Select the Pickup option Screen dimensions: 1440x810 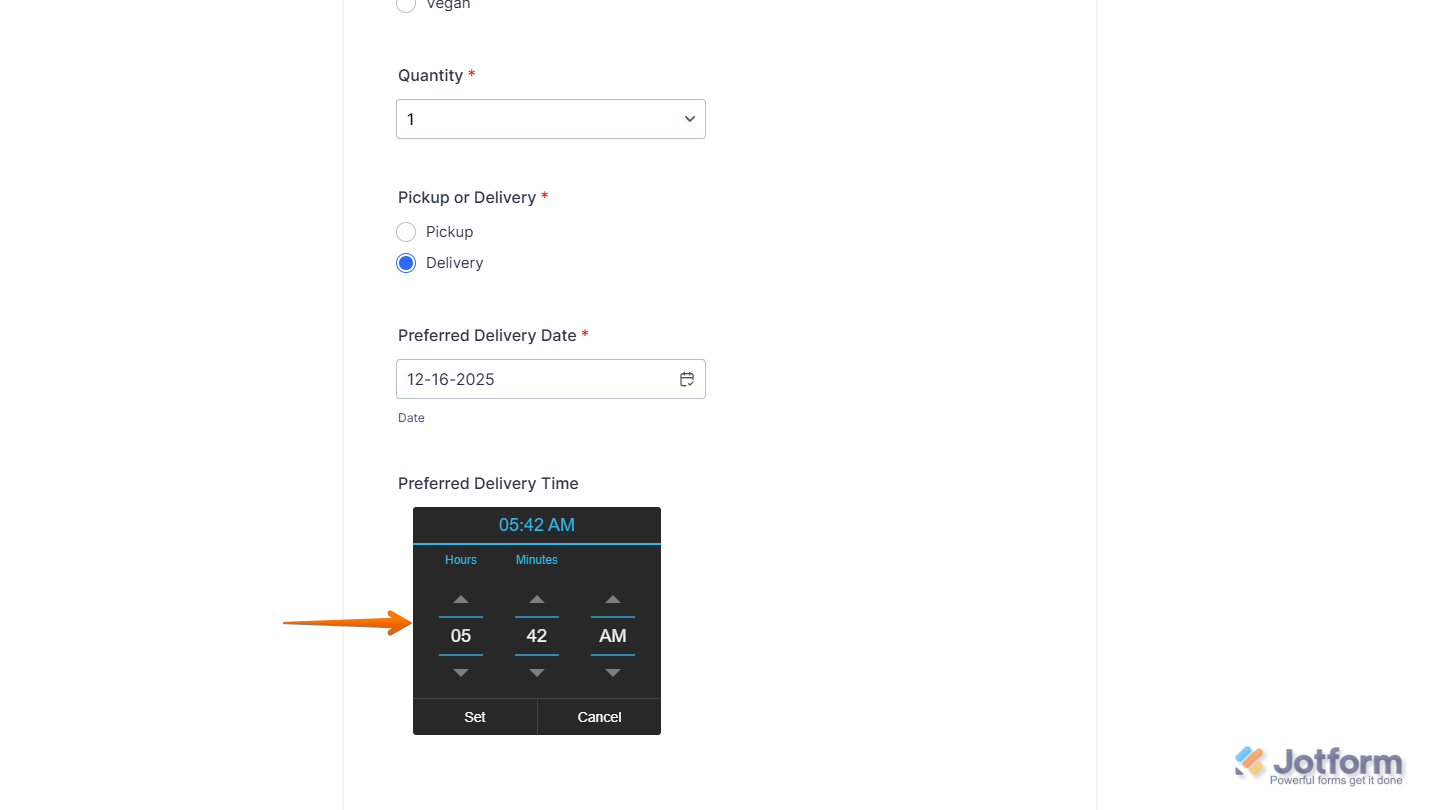coord(406,231)
